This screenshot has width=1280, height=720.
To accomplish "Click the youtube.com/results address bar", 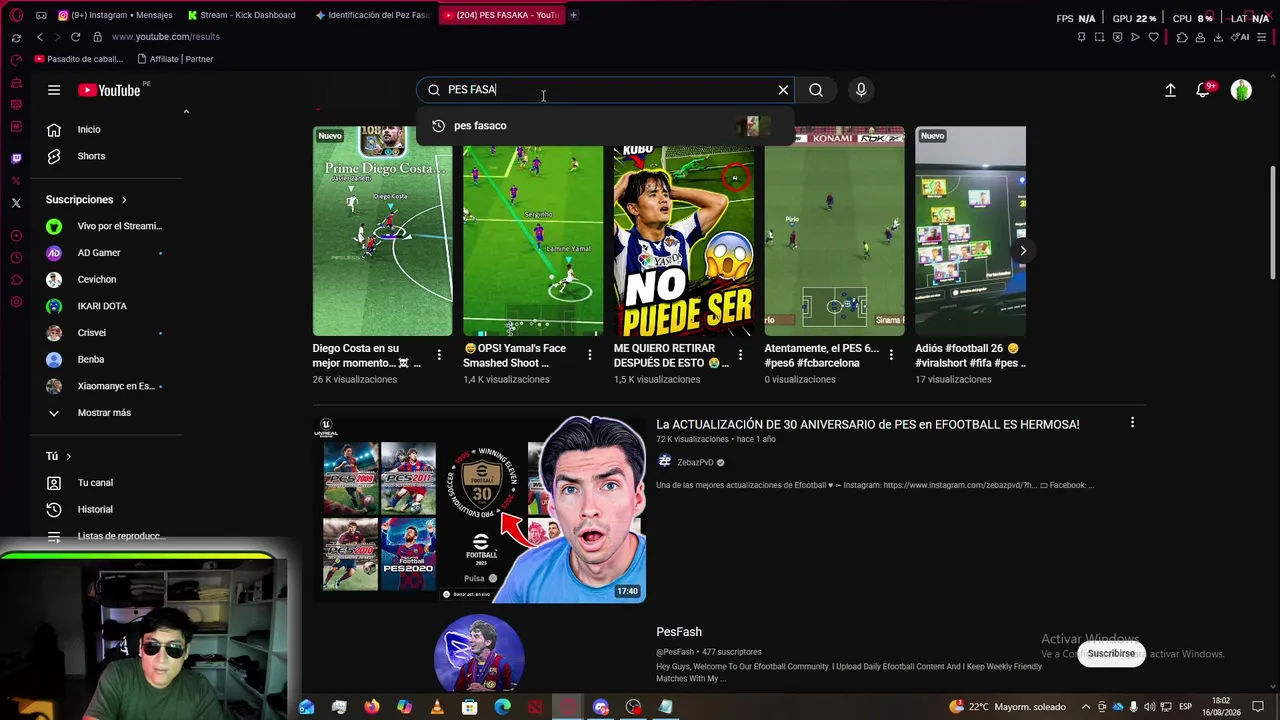I will (166, 37).
